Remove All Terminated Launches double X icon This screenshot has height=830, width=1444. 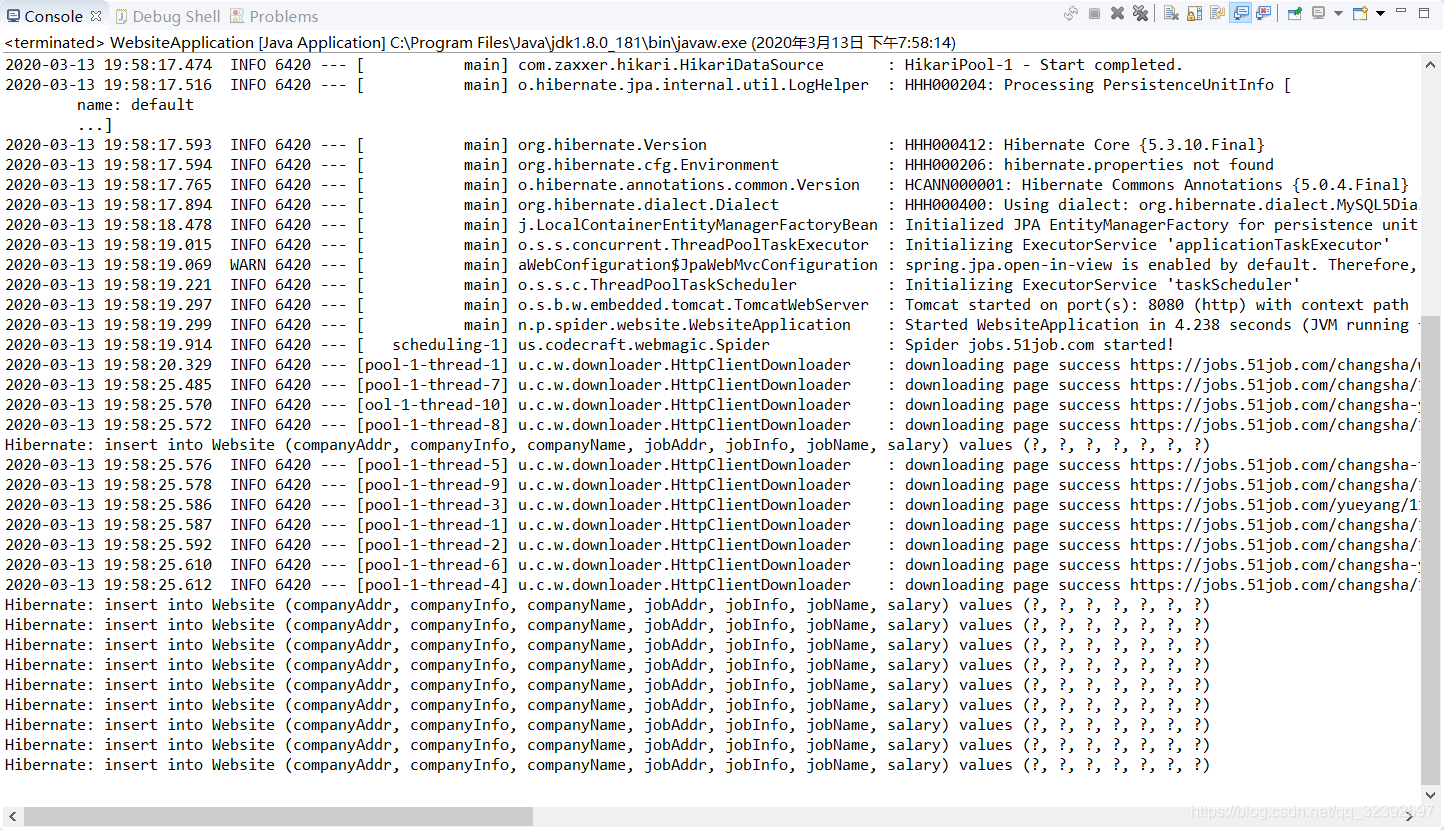(1140, 13)
